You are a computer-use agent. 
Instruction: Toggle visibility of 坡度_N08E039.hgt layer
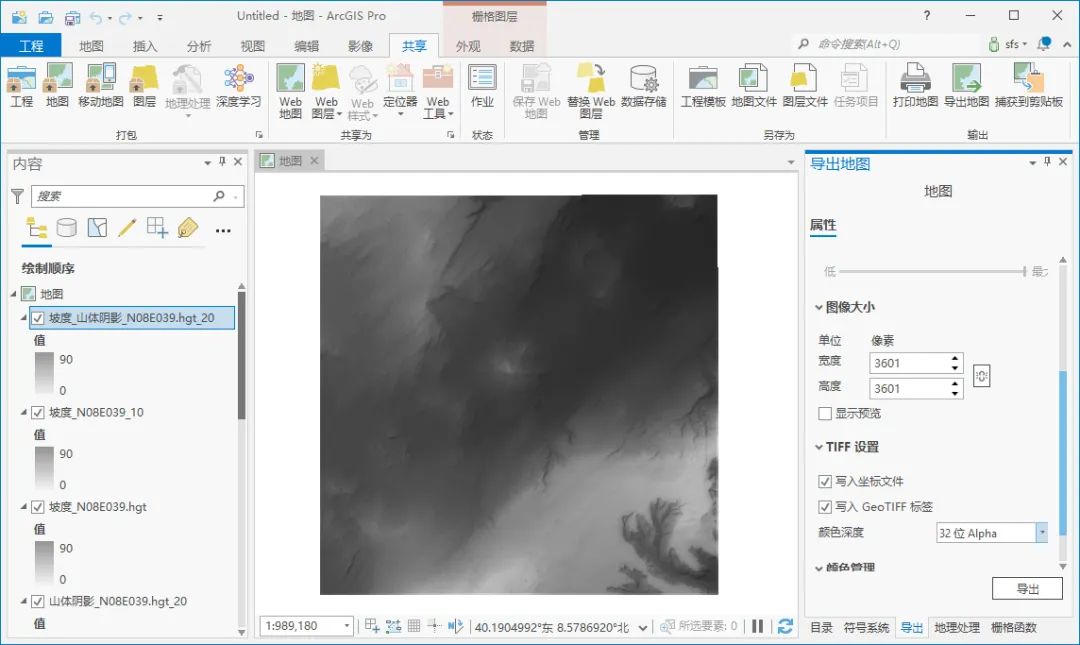pyautogui.click(x=38, y=506)
